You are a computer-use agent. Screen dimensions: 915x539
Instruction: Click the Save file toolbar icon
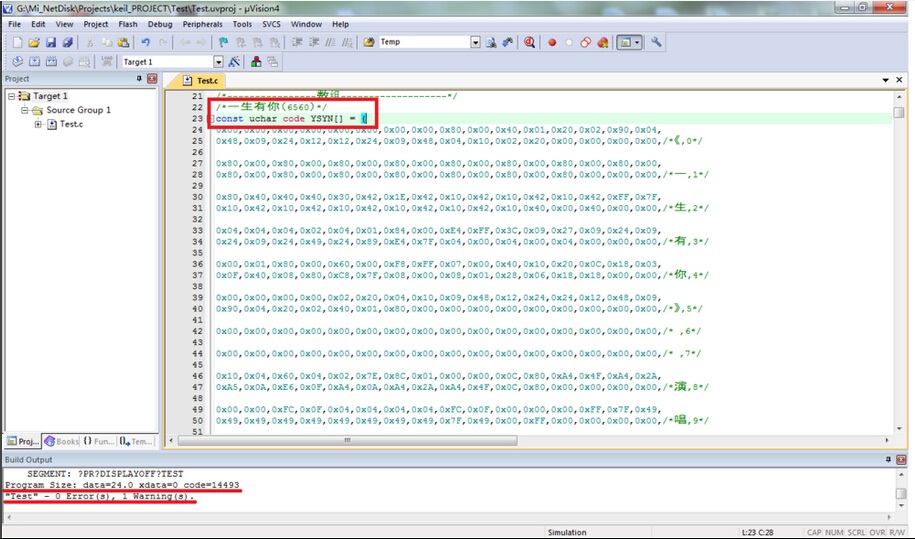(x=51, y=43)
